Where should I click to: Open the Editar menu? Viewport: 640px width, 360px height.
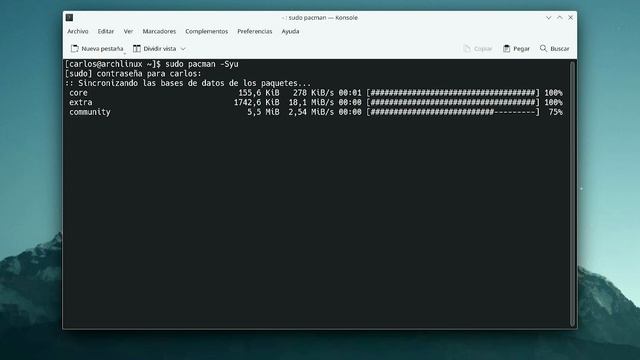pyautogui.click(x=106, y=31)
